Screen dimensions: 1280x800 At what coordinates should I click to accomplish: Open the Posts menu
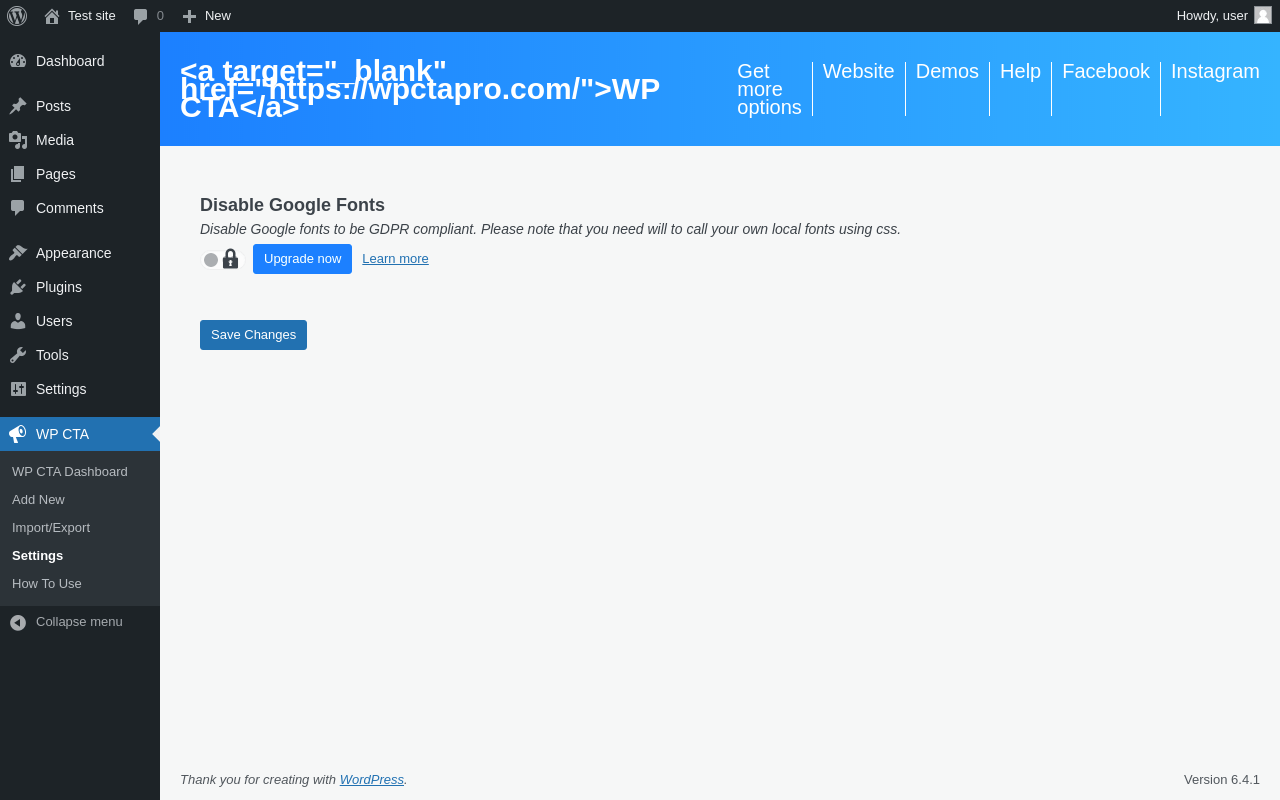click(53, 106)
